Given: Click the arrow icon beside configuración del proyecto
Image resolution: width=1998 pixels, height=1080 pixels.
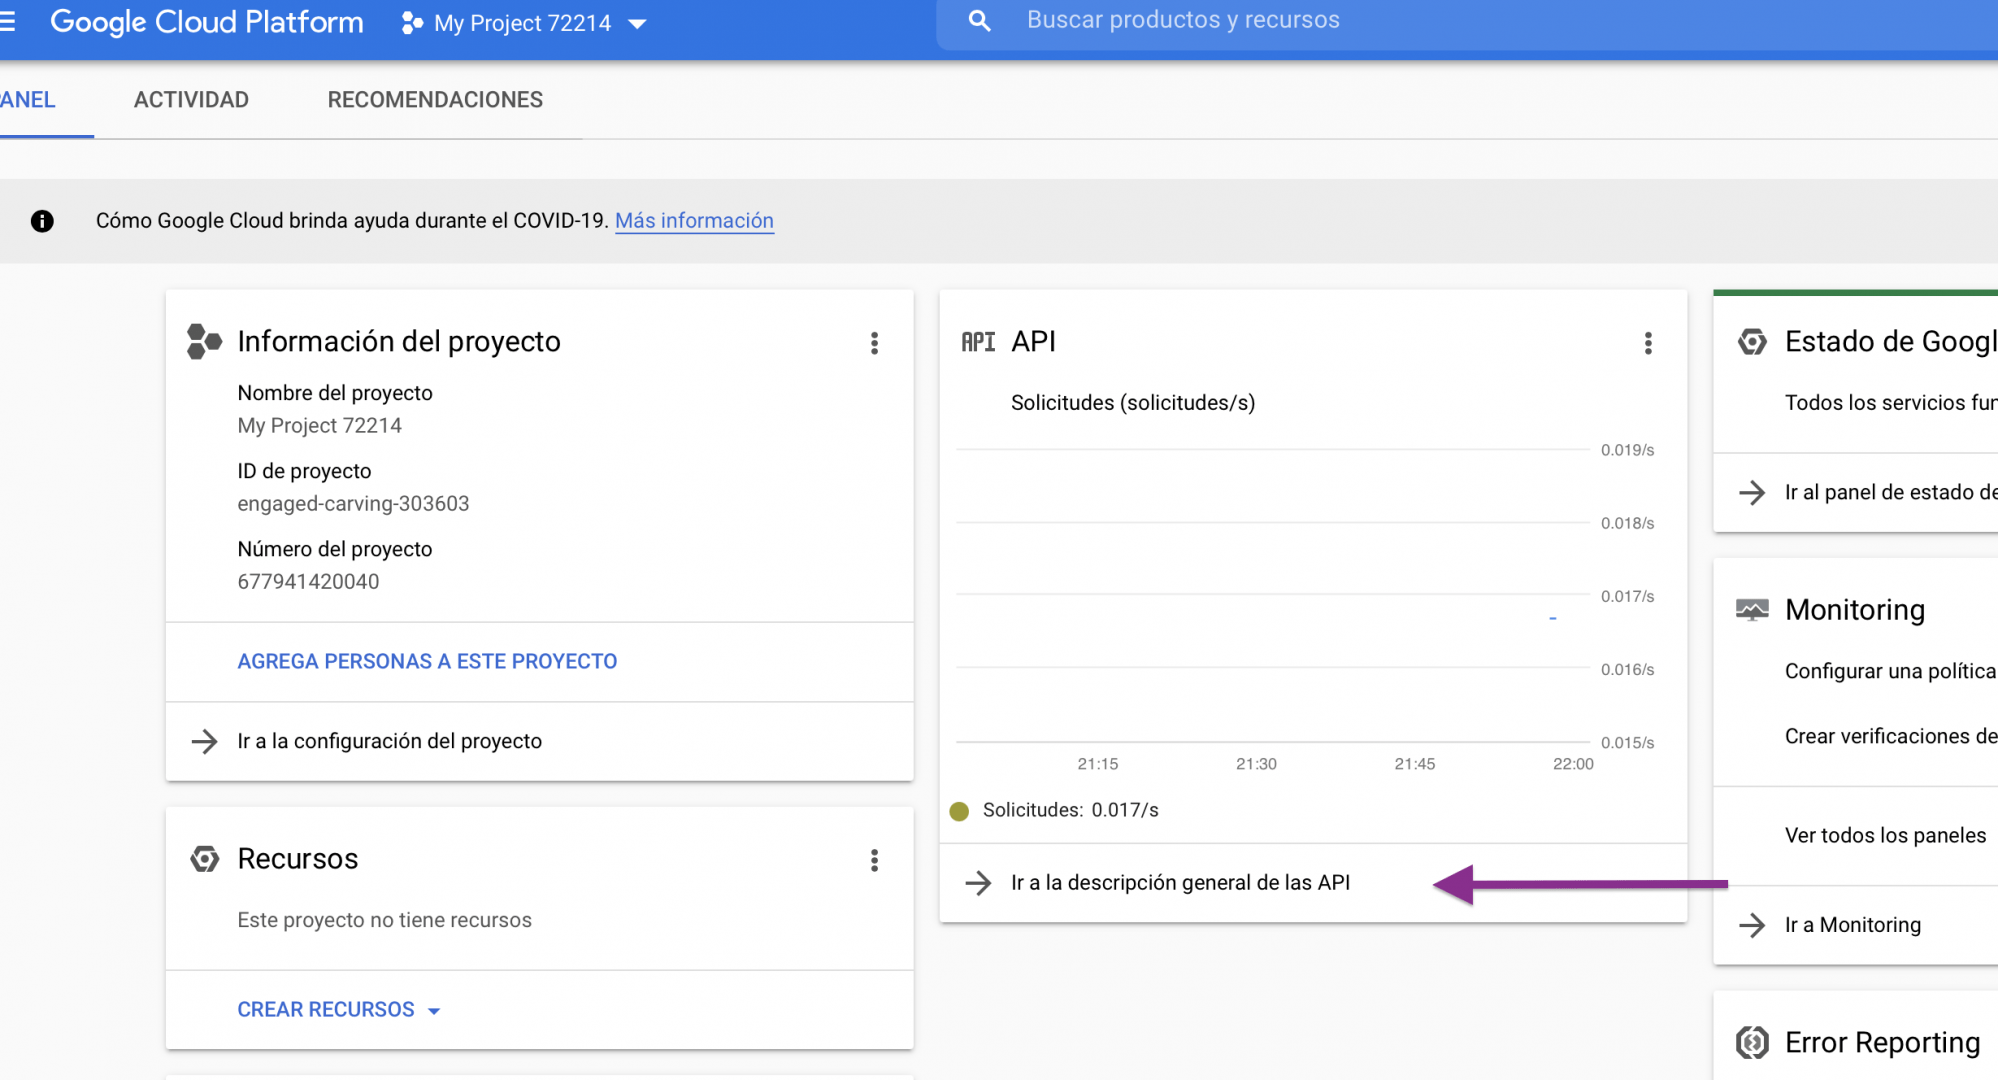Looking at the screenshot, I should click(x=204, y=741).
